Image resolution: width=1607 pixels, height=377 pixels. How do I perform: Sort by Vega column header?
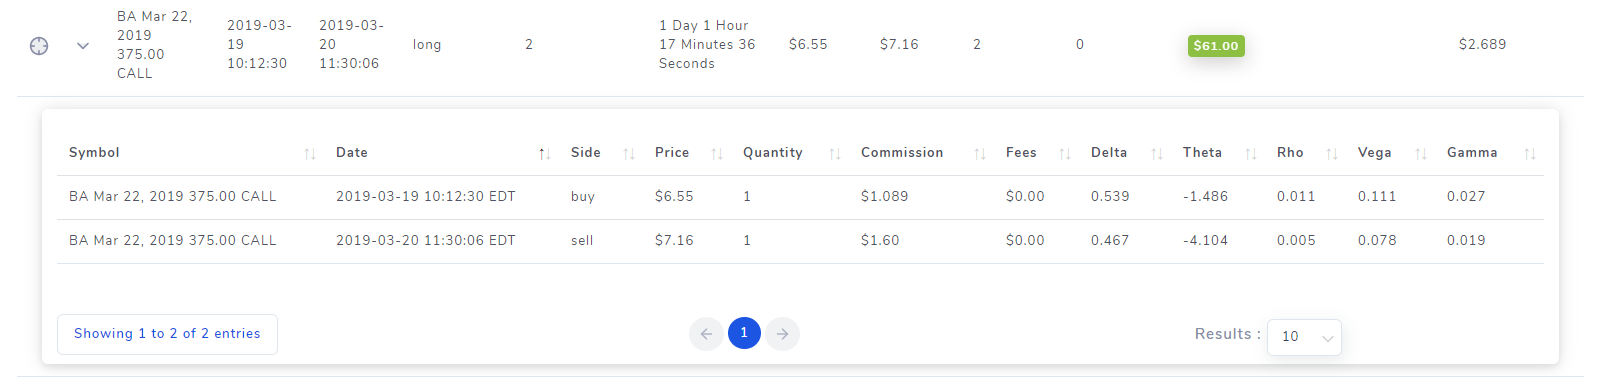pos(1374,153)
